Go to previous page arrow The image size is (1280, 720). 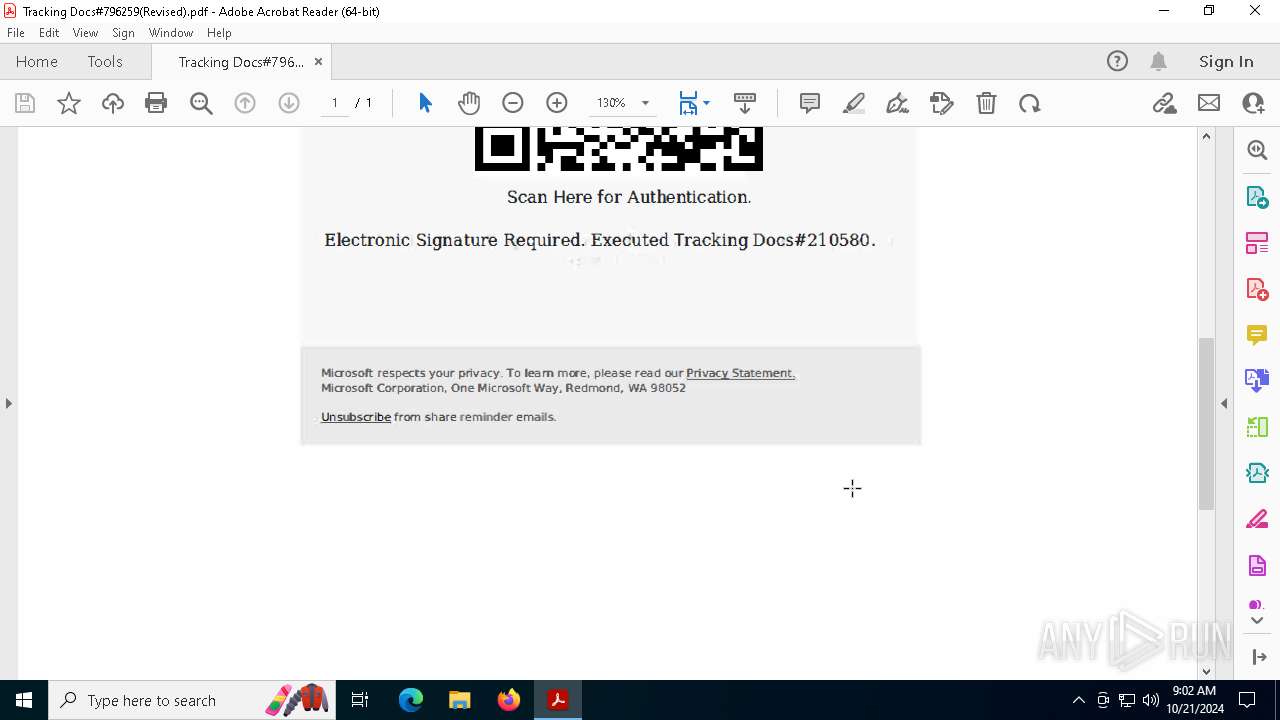[x=245, y=103]
